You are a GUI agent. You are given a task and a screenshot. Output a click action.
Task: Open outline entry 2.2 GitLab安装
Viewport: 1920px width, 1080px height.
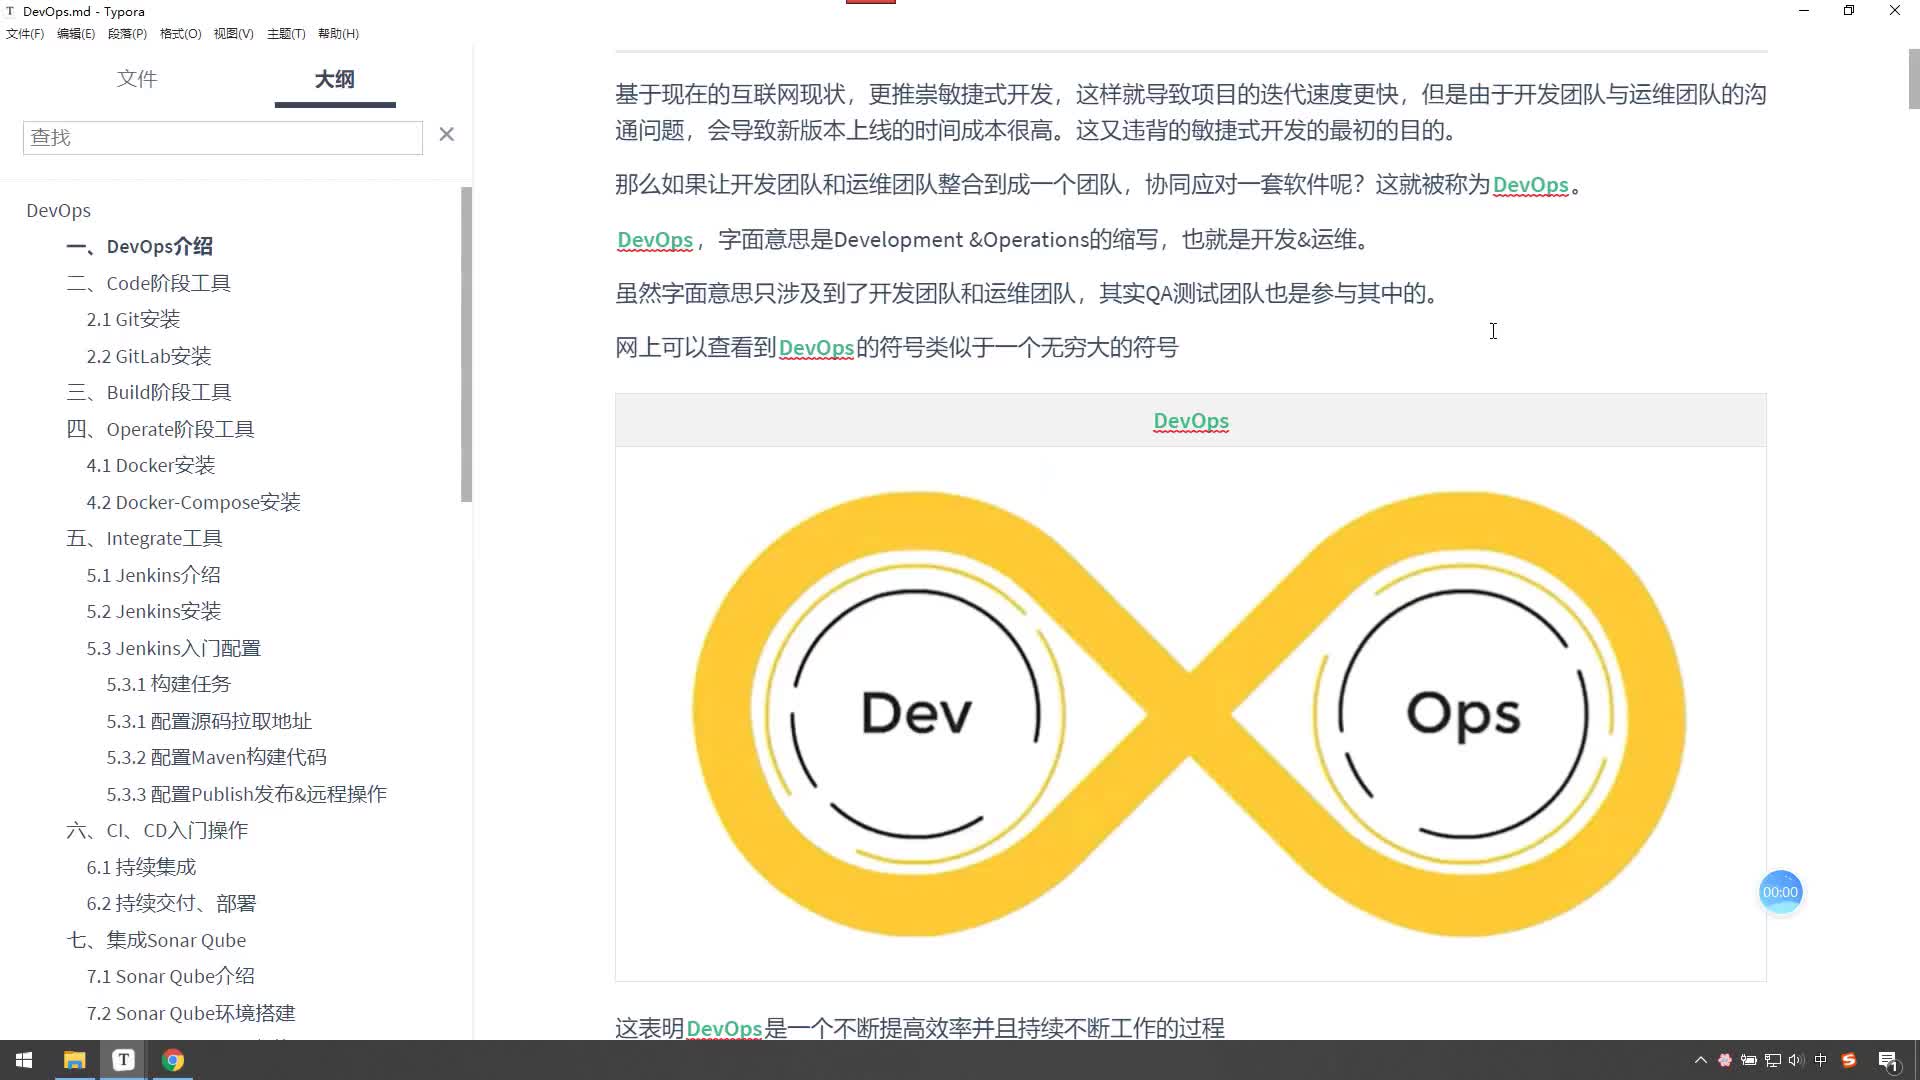[x=149, y=356]
